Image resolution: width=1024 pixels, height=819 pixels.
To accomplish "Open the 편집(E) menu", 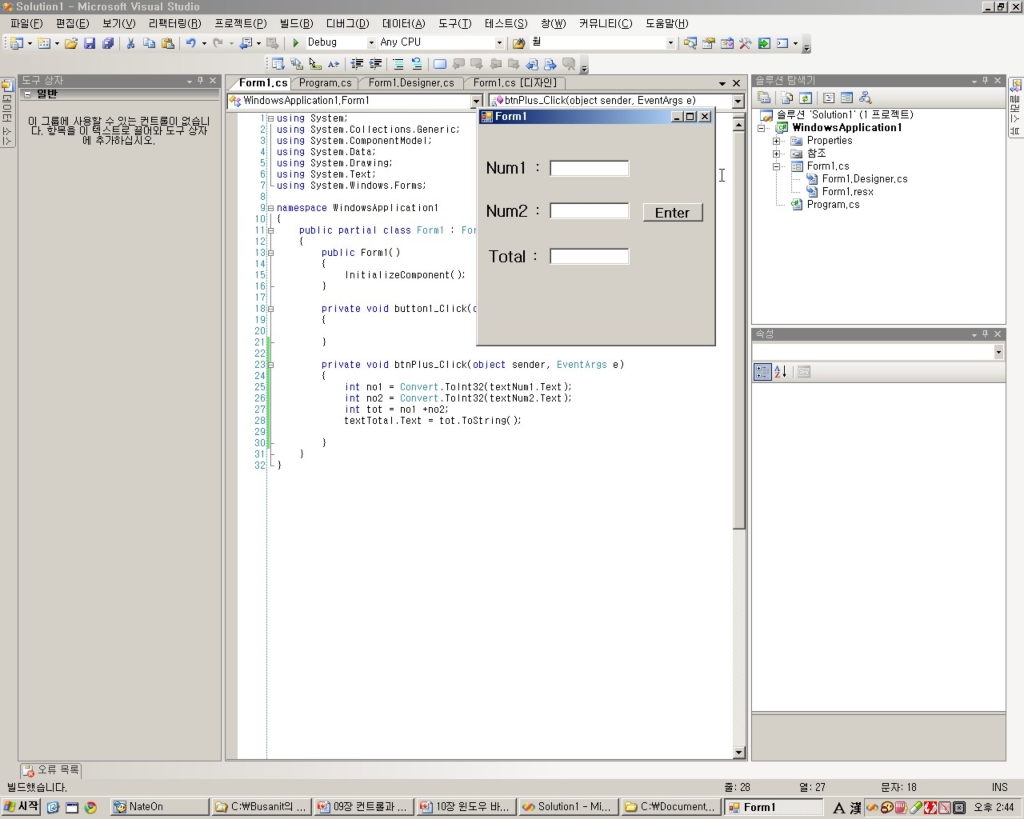I will click(x=72, y=24).
